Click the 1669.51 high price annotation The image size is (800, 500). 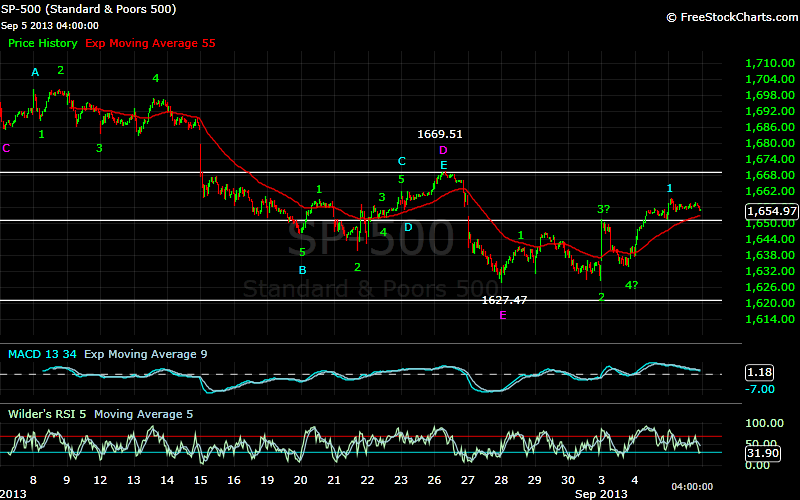tap(440, 134)
